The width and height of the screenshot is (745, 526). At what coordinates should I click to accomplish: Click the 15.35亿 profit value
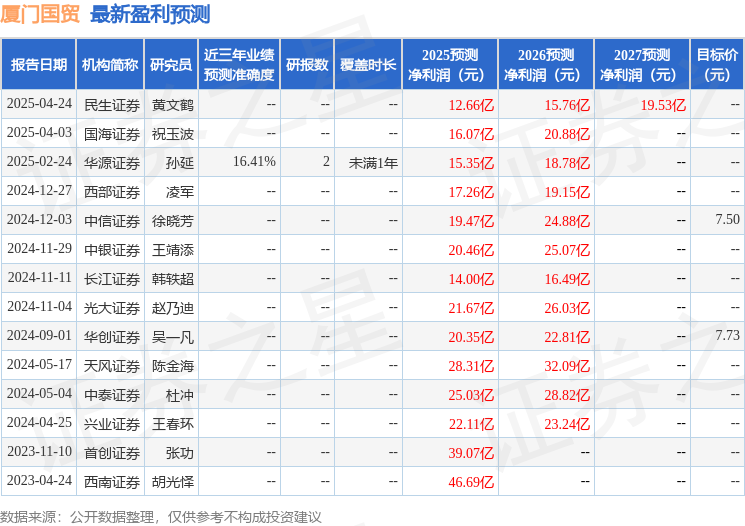coord(471,163)
